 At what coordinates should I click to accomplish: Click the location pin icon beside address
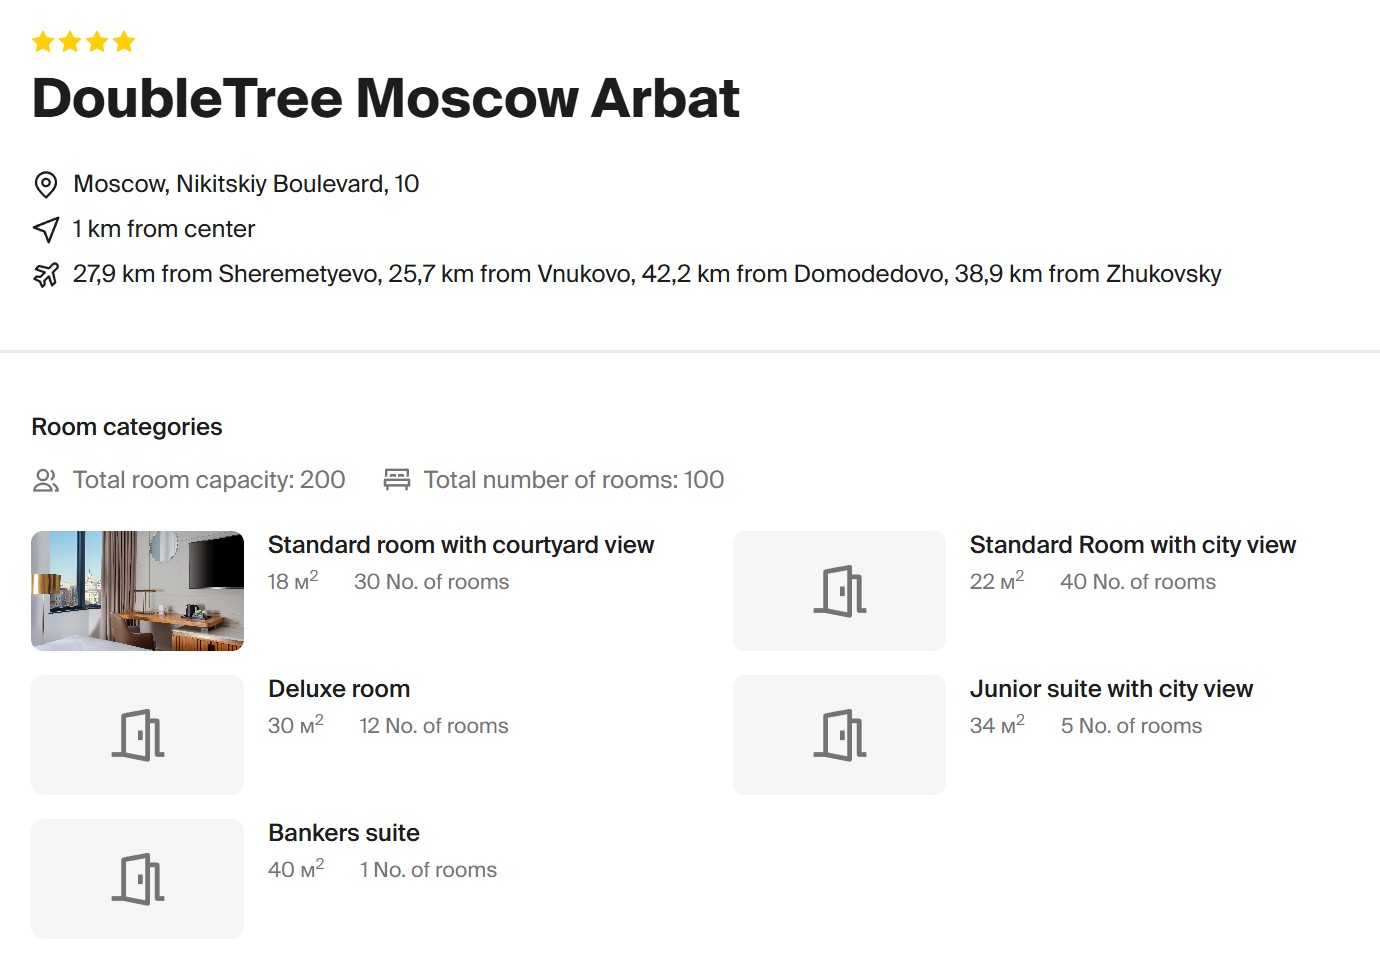pyautogui.click(x=45, y=185)
